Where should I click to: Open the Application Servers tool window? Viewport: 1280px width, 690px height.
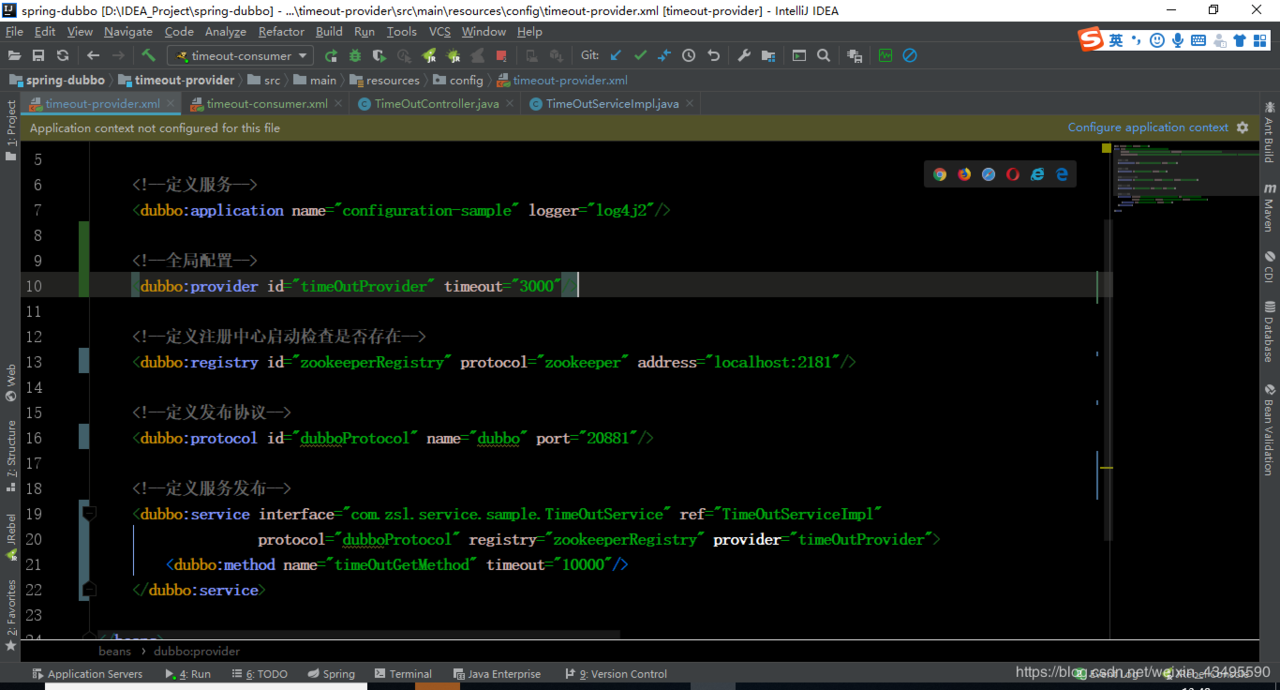point(87,674)
